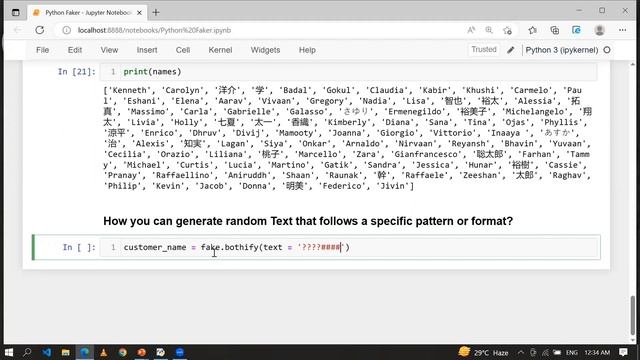This screenshot has height=360, width=640.
Task: Open the Edit menu
Action: click(75, 50)
